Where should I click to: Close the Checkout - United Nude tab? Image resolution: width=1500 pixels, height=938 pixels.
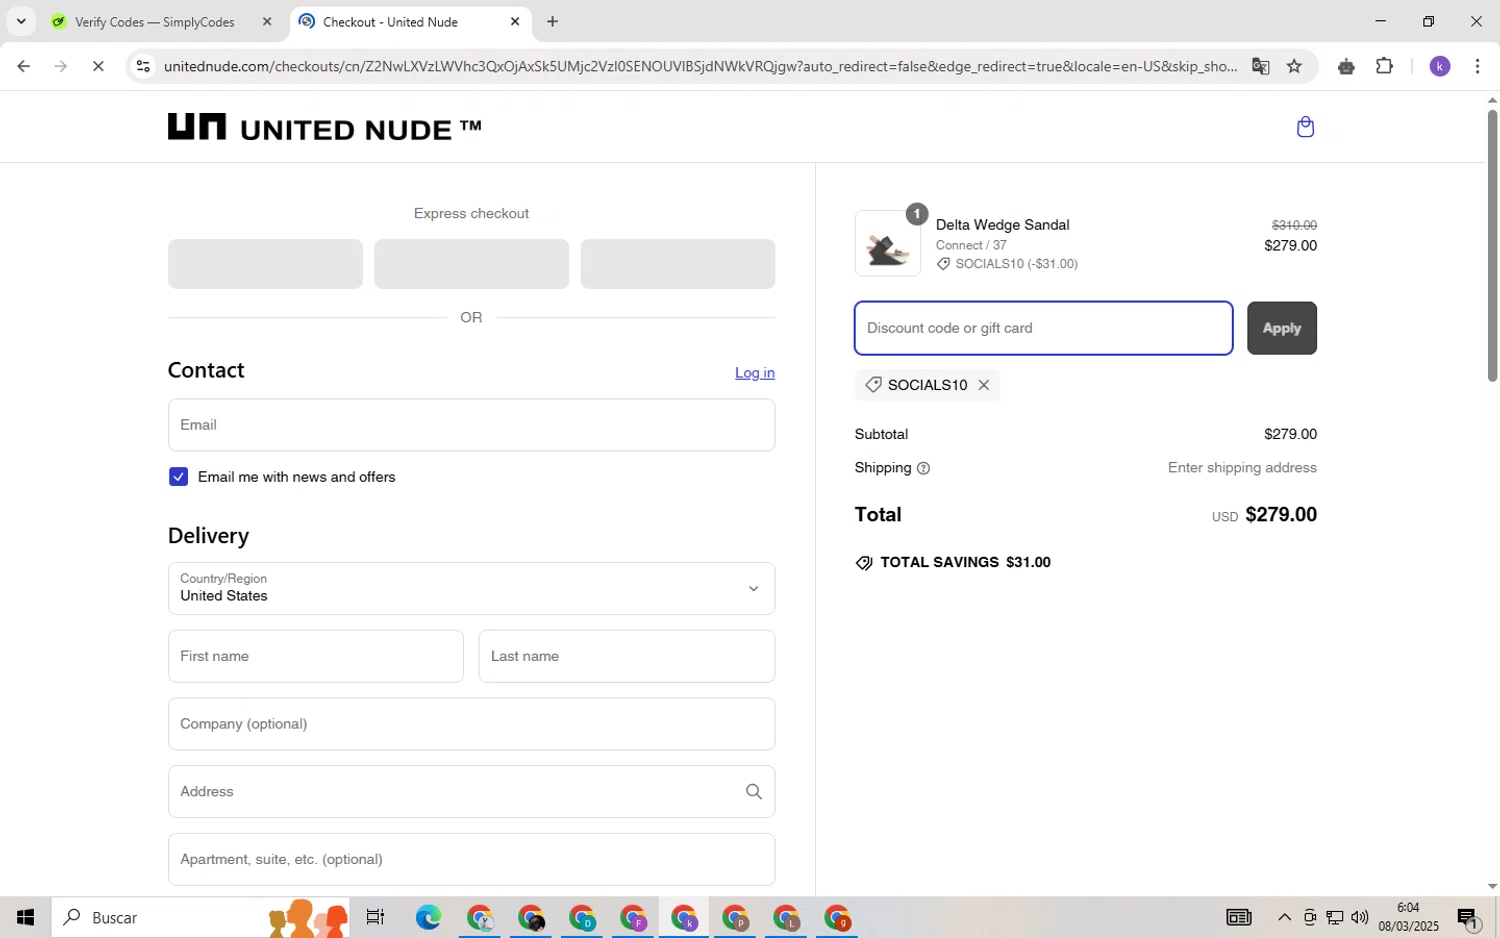click(x=515, y=21)
